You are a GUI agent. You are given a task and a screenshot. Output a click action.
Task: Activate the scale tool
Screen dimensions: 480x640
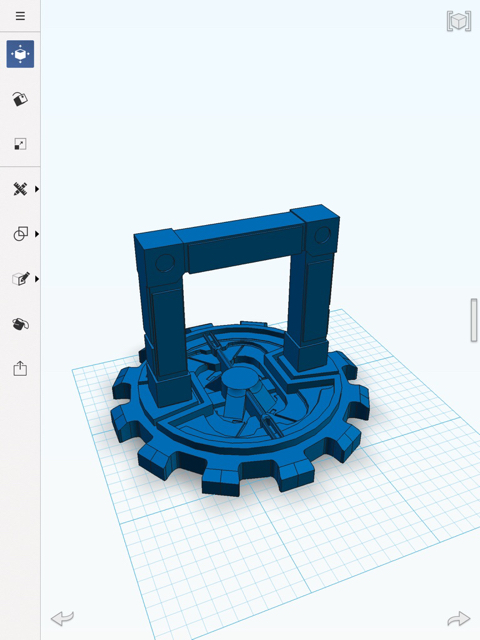[20, 144]
